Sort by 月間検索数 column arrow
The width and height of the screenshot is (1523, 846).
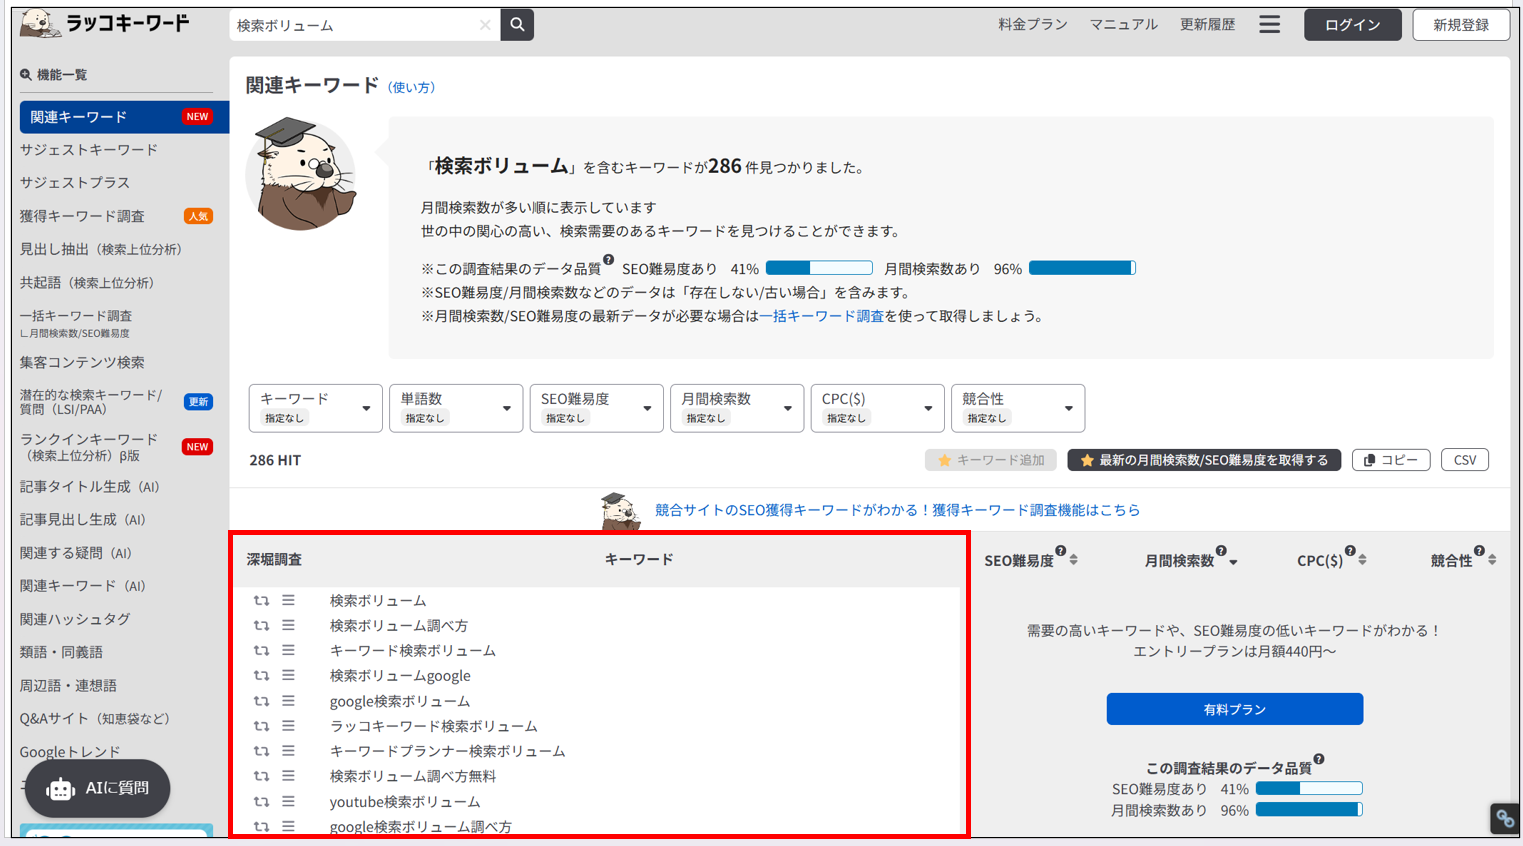(1233, 562)
